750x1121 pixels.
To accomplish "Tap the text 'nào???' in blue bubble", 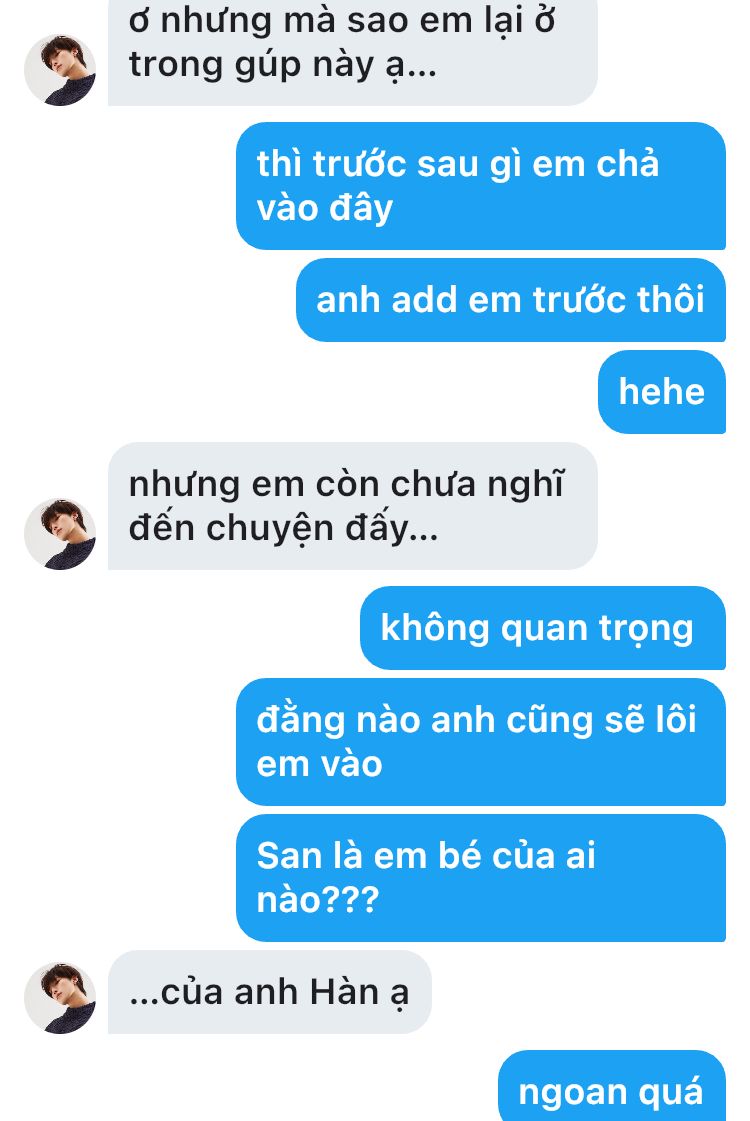I will (317, 899).
